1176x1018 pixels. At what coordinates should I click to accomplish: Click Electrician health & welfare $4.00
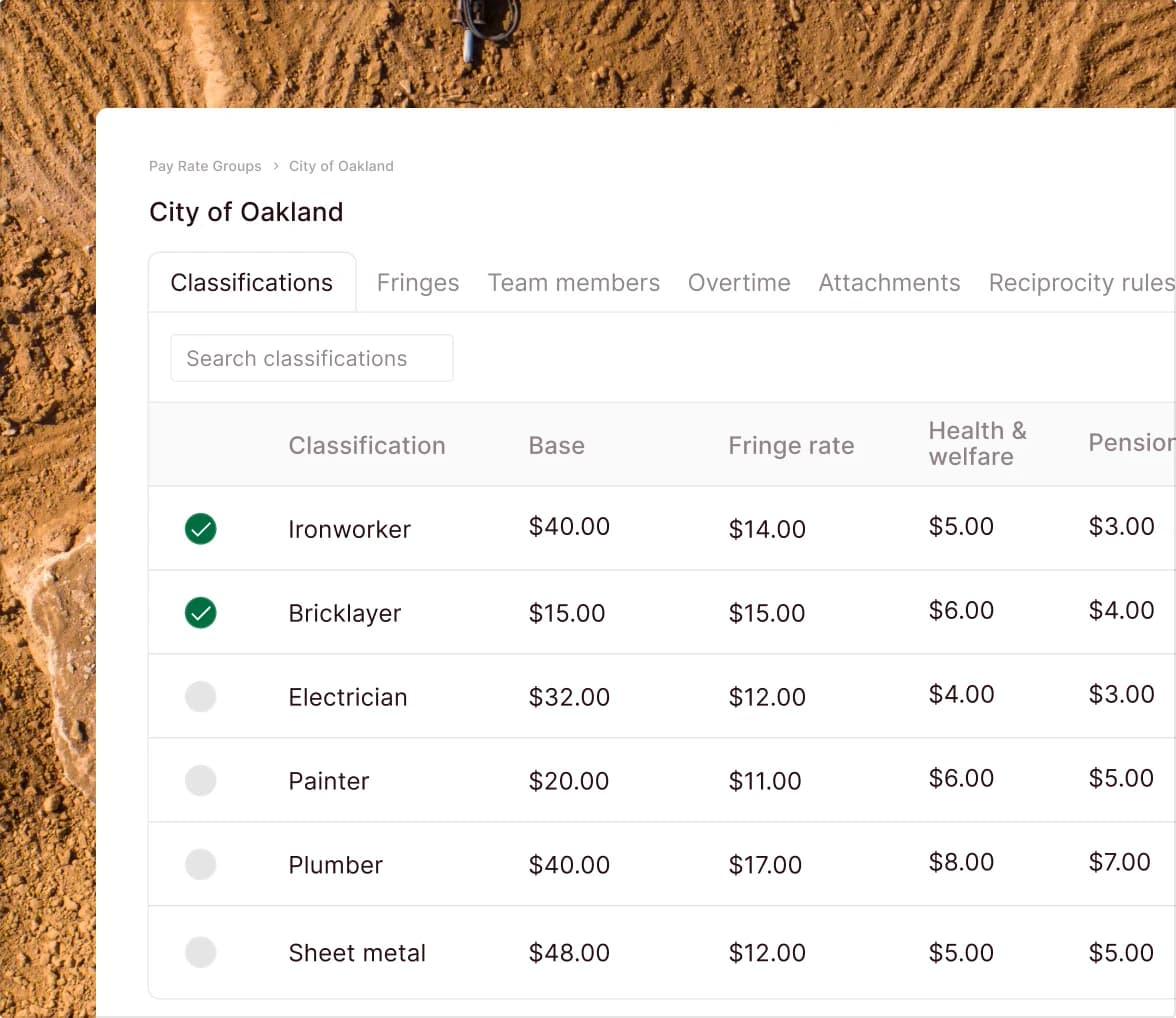pos(962,695)
